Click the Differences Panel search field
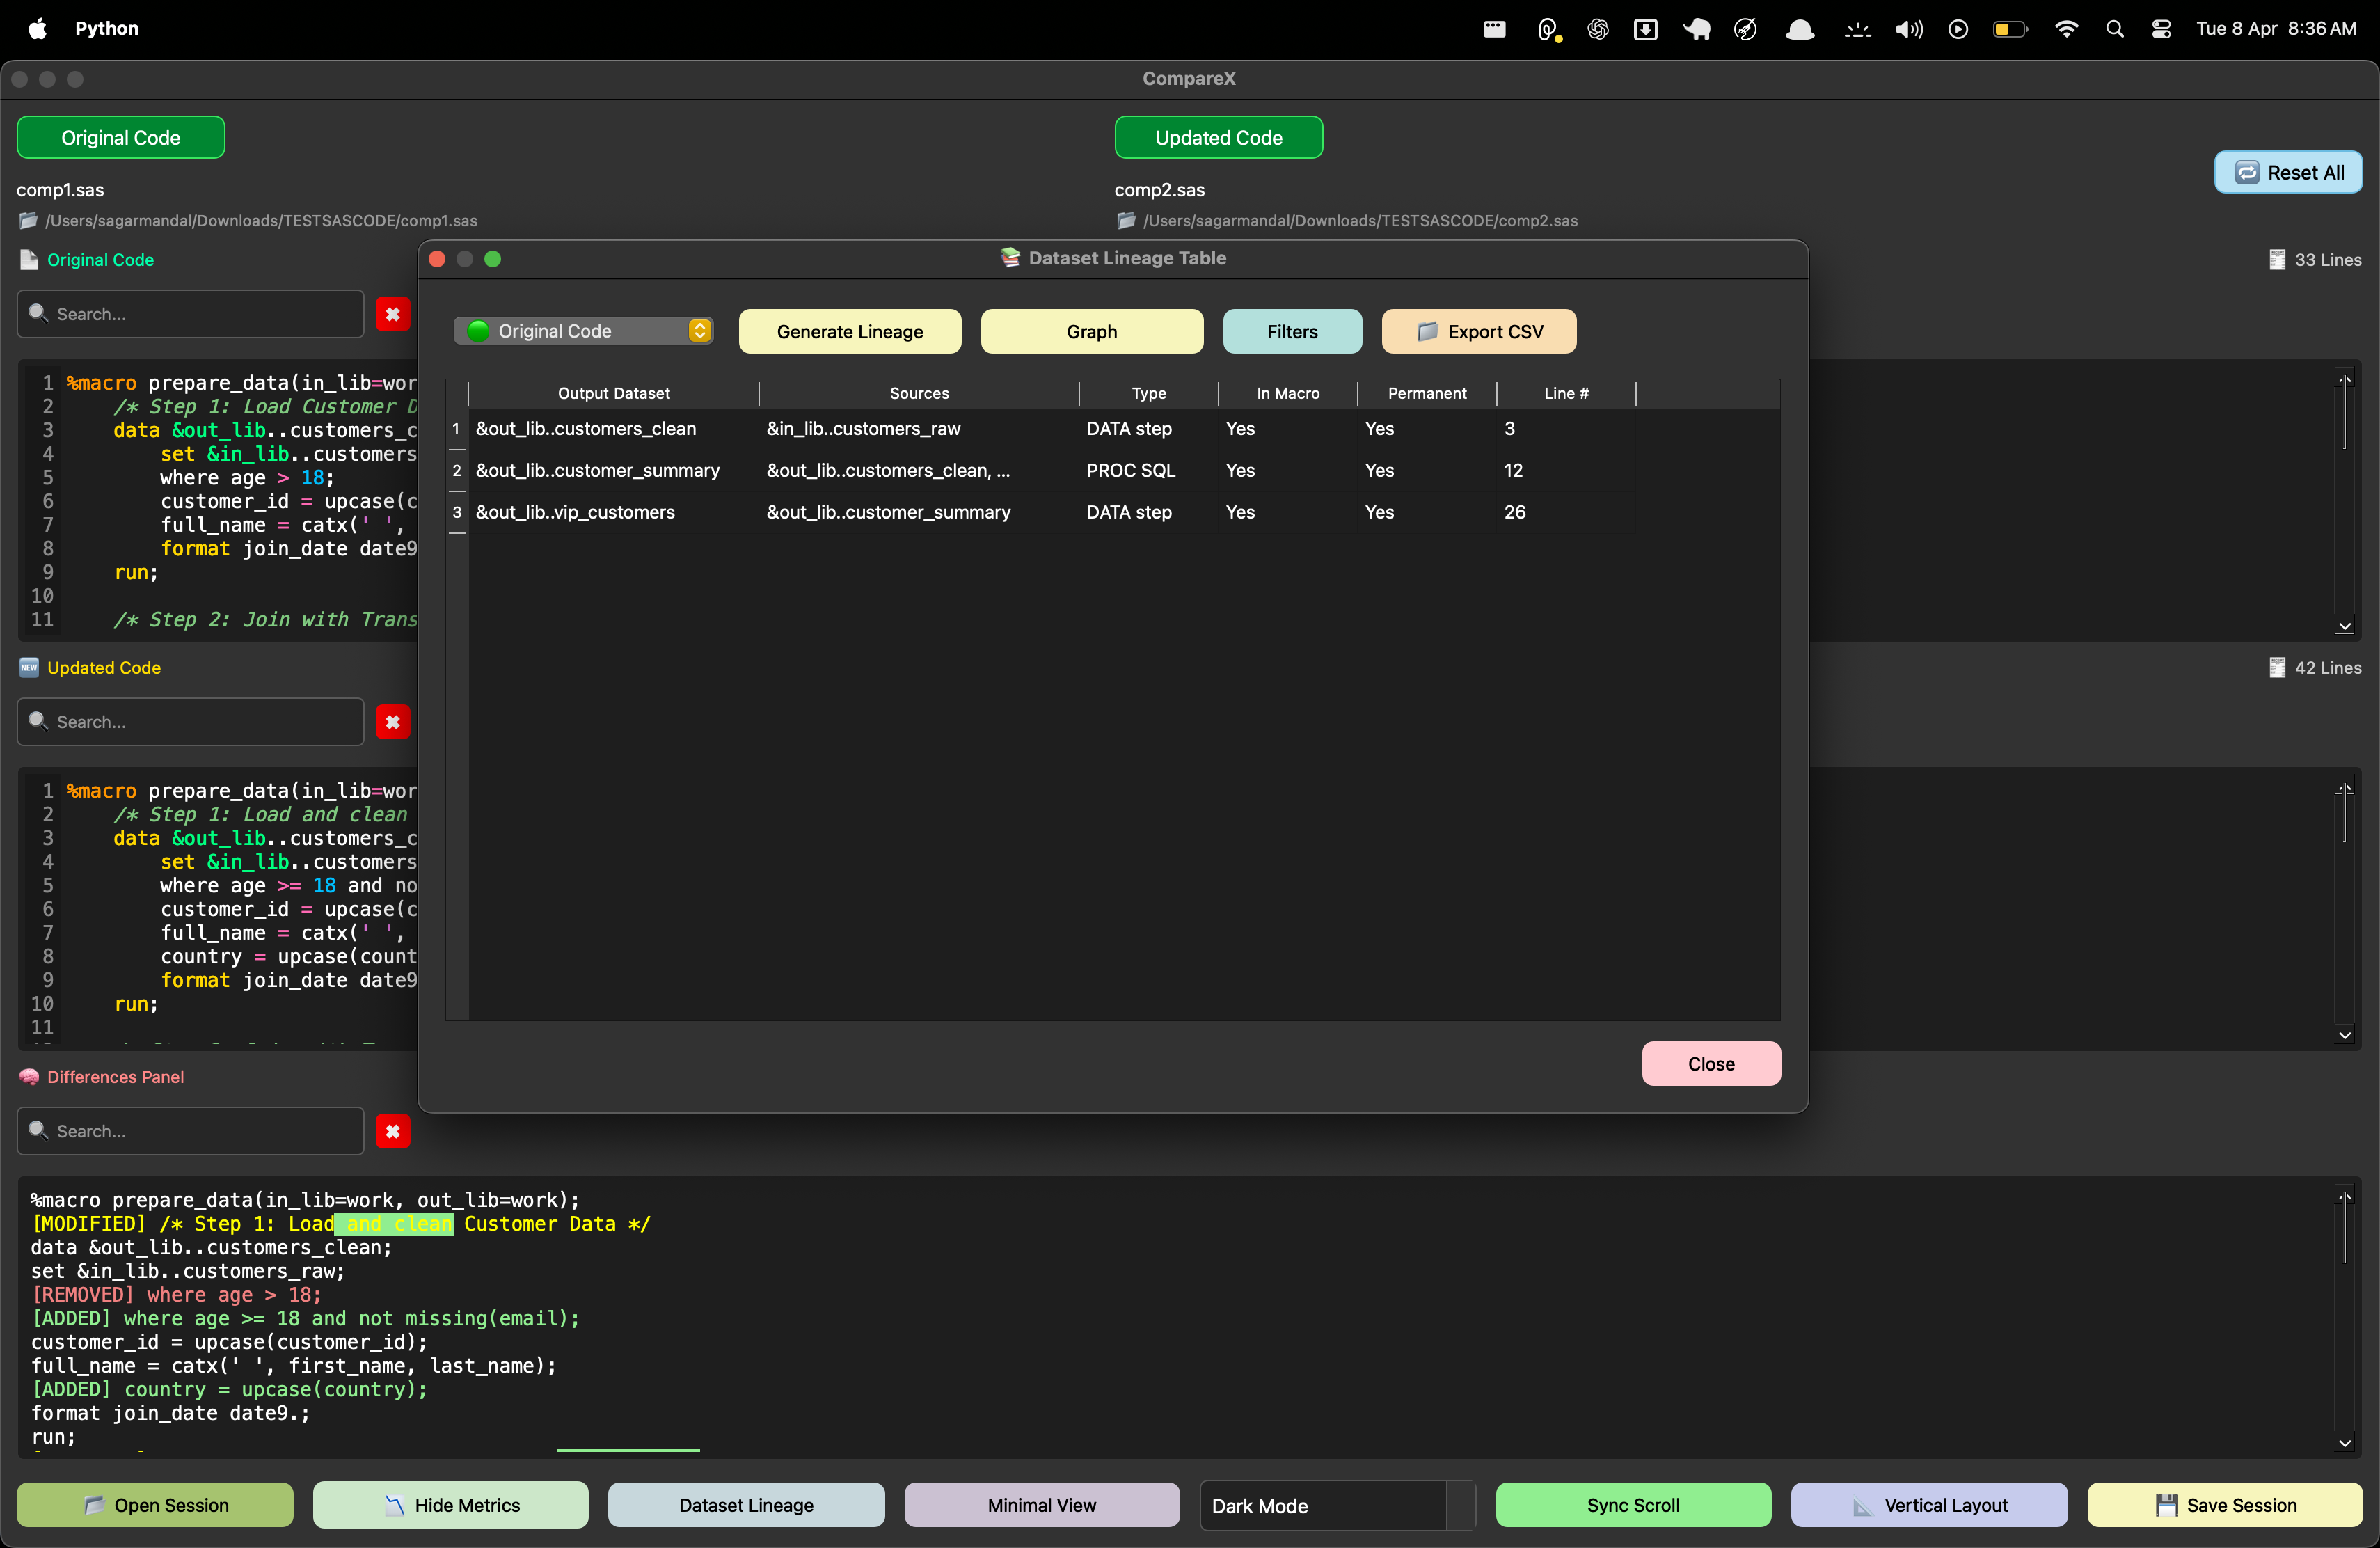The image size is (2380, 1548). tap(200, 1131)
